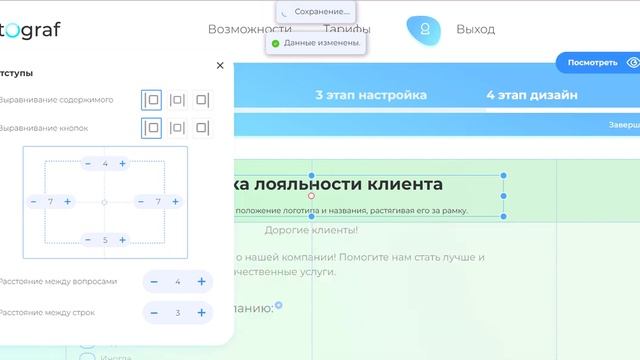Click the padding diagram center point
Image resolution: width=640 pixels, height=360 pixels.
click(x=104, y=202)
